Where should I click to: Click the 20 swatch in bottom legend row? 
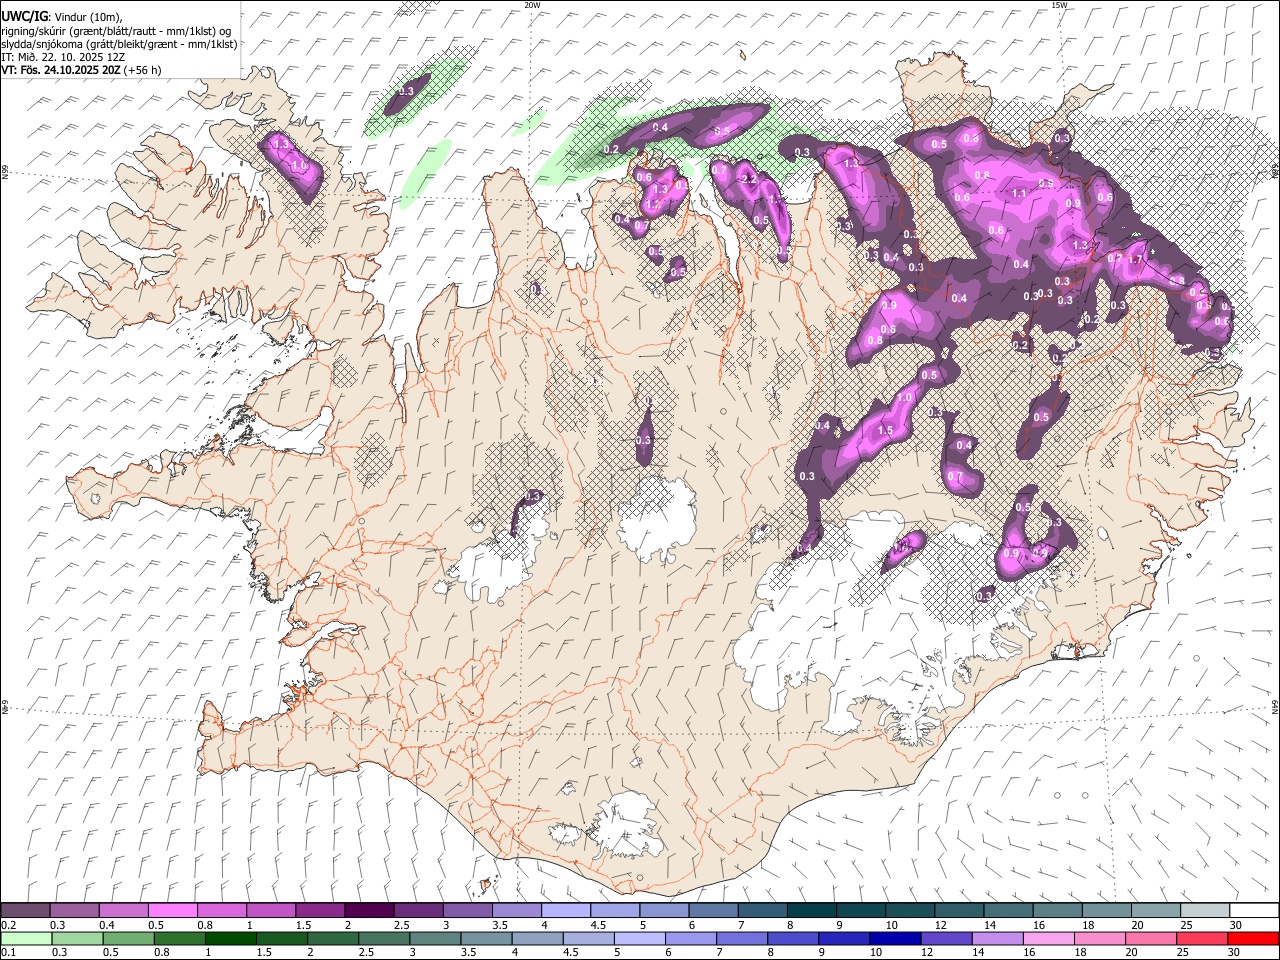click(x=1152, y=939)
